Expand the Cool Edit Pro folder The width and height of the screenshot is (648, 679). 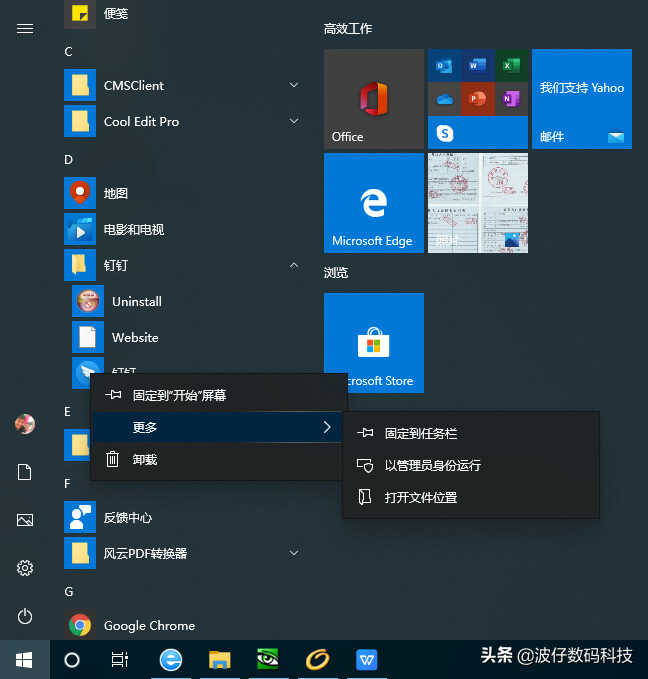pos(294,121)
